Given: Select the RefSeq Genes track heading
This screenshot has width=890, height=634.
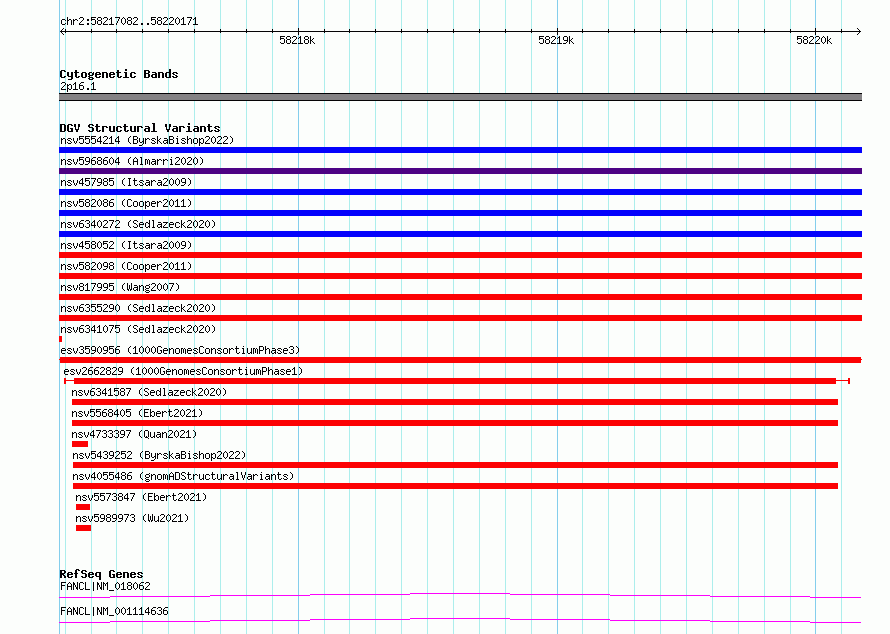Looking at the screenshot, I should [101, 574].
